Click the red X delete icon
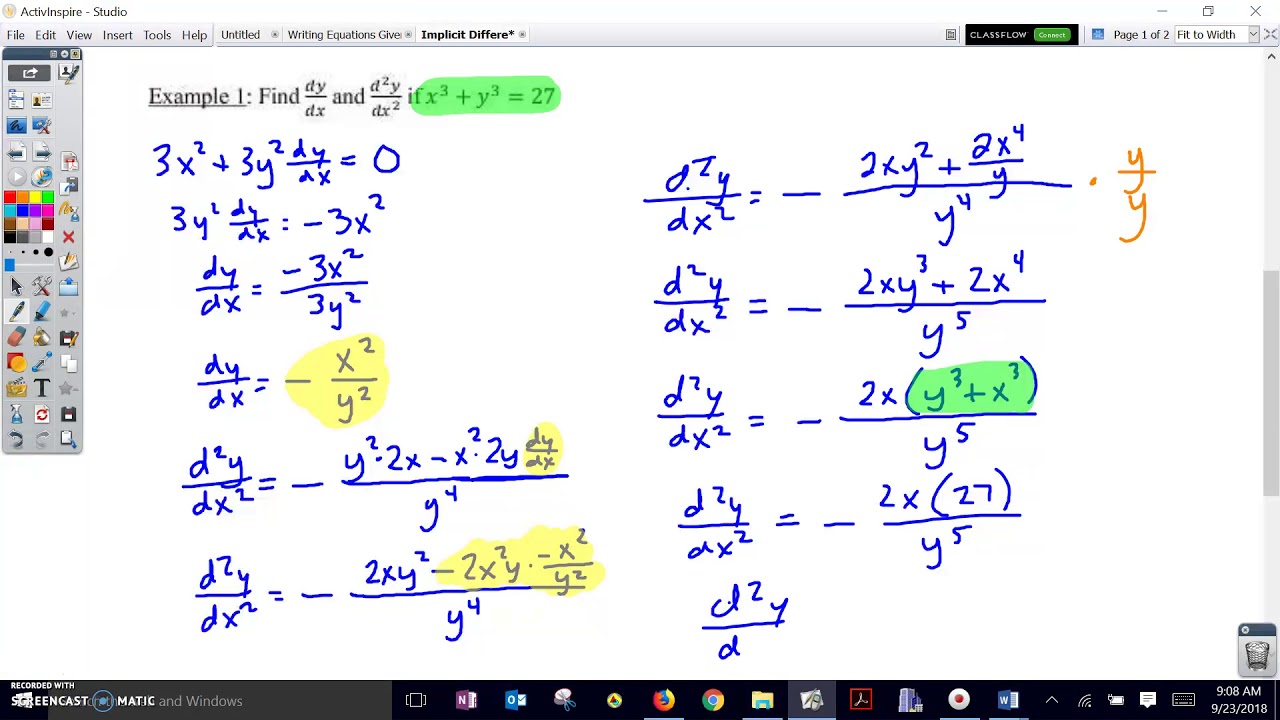This screenshot has height=720, width=1280. click(x=69, y=237)
